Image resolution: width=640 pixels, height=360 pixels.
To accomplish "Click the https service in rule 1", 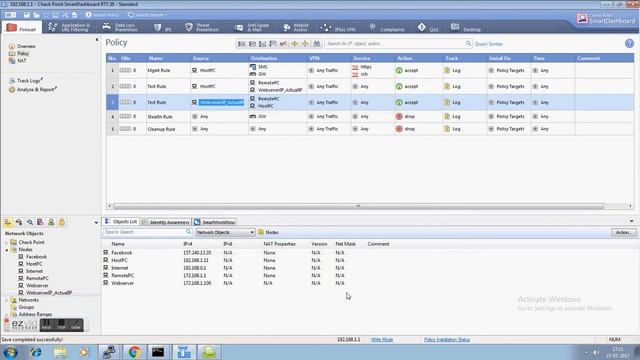I will 362,67.
